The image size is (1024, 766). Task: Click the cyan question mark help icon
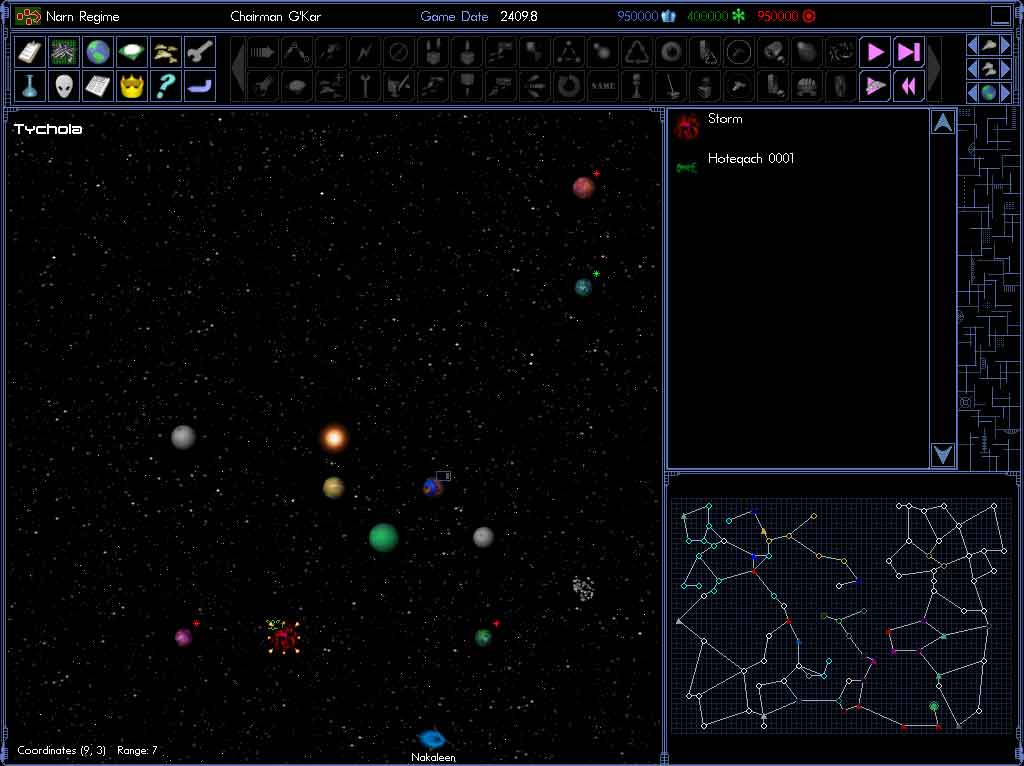165,86
